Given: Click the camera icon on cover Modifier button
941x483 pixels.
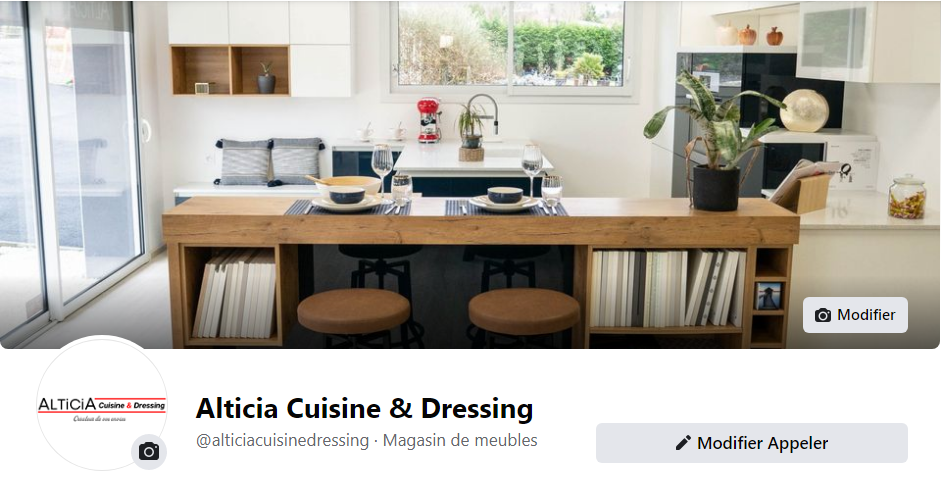Looking at the screenshot, I should point(823,315).
